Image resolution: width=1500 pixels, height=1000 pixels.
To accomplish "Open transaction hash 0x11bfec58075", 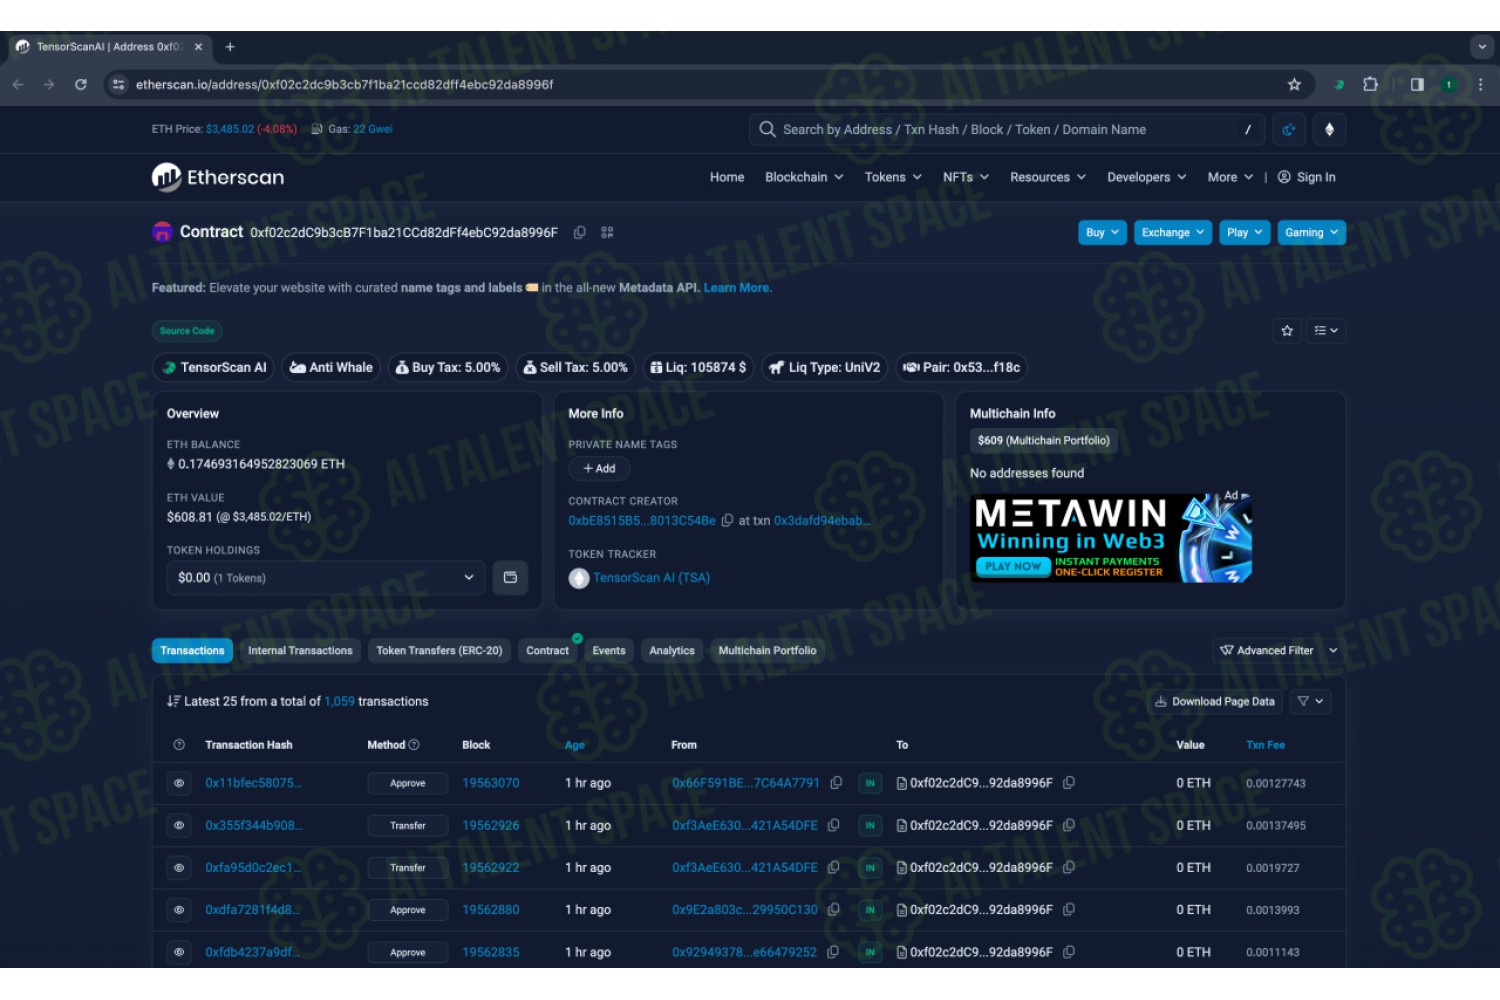I will pos(253,783).
